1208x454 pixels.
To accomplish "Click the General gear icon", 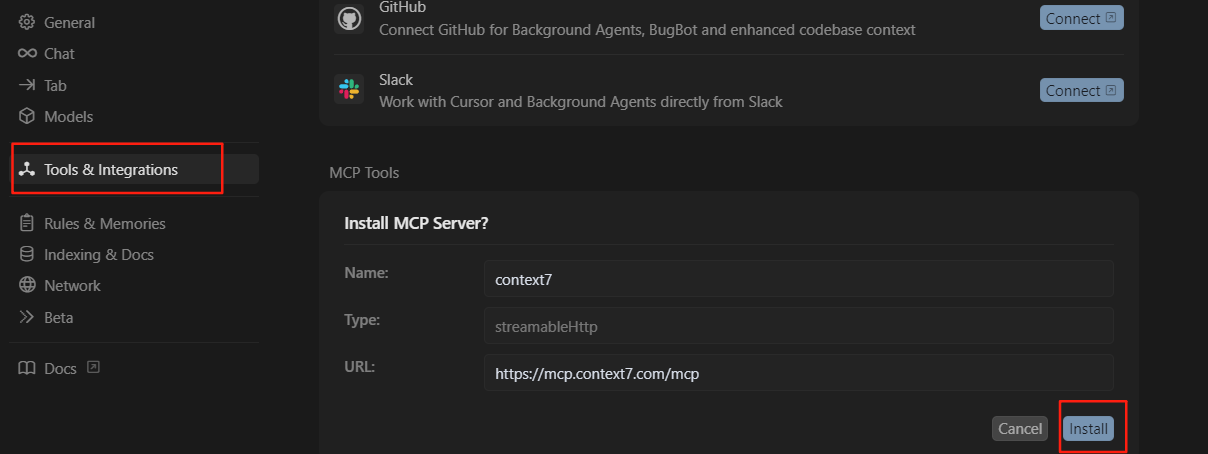I will [27, 22].
